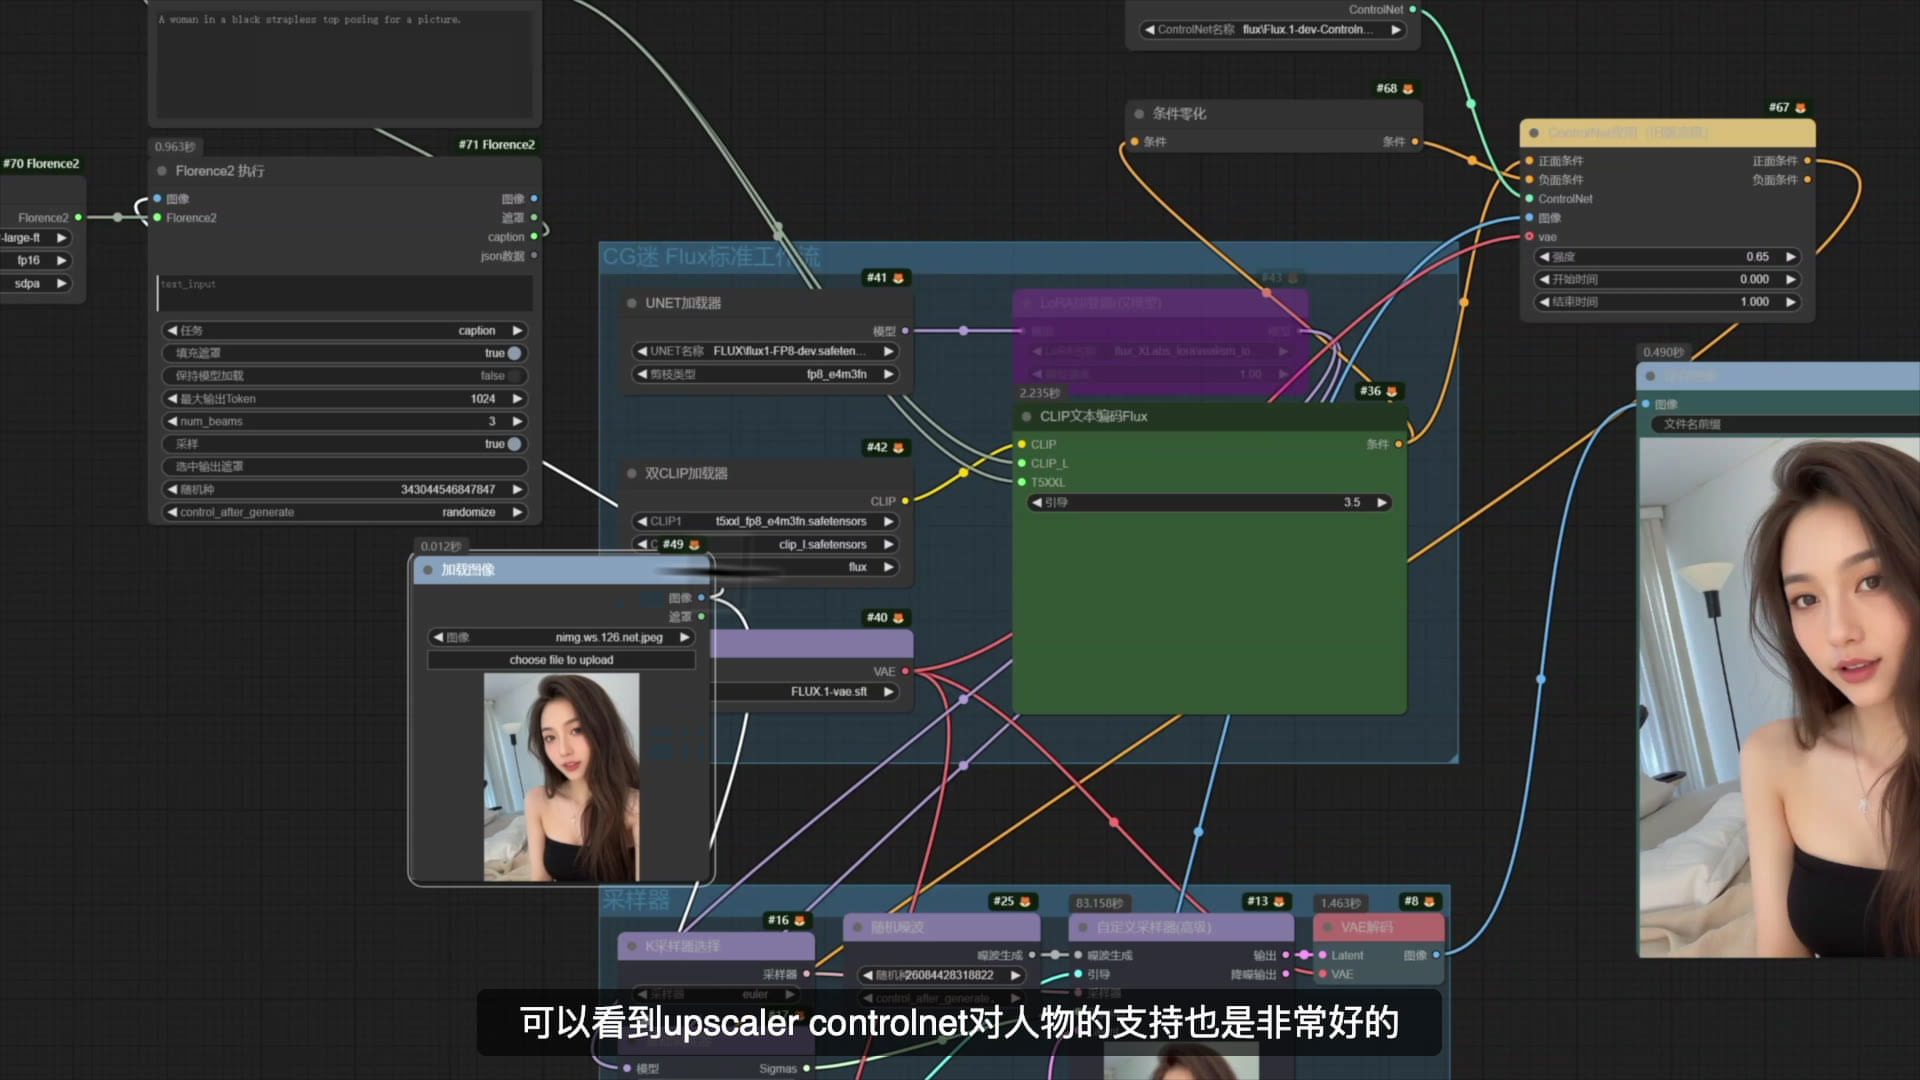Click the fox badge icon next to #8
The width and height of the screenshot is (1920, 1080).
coord(1429,902)
